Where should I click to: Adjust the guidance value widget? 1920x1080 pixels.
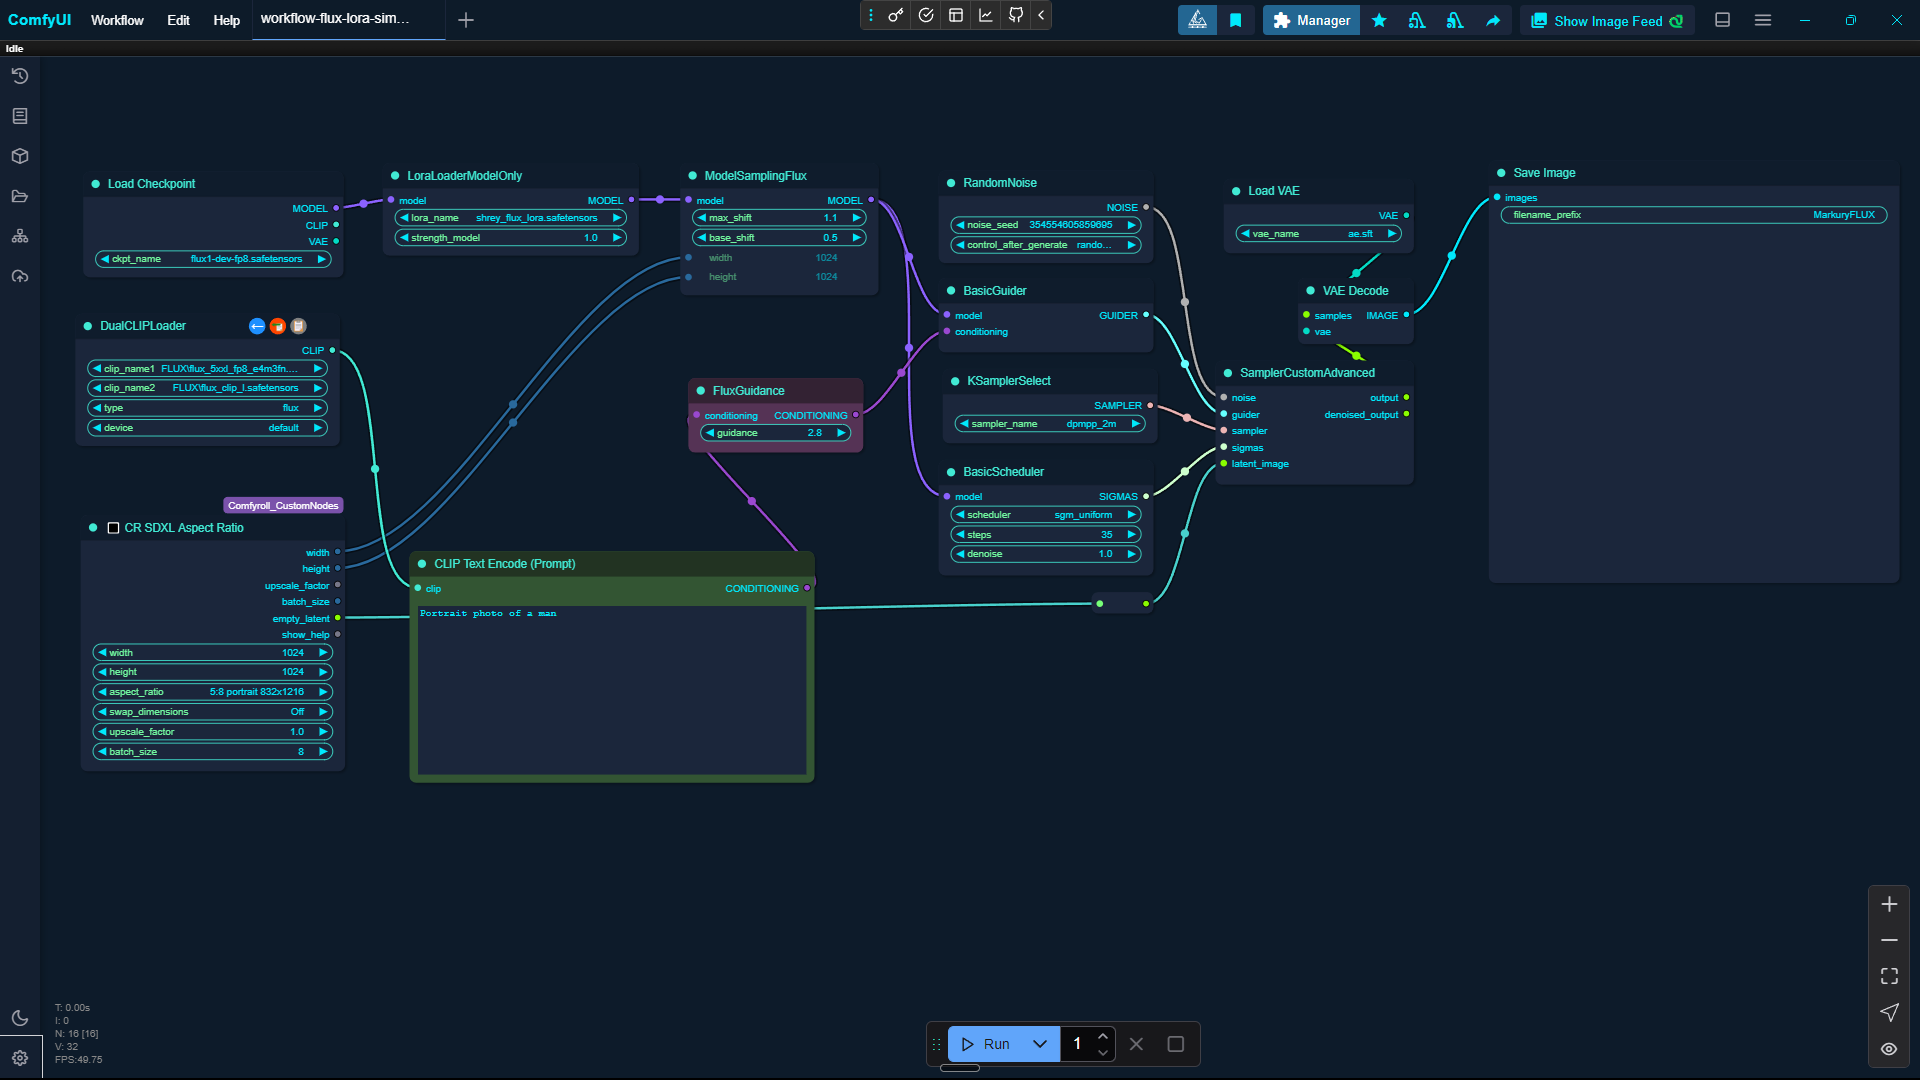(776, 433)
